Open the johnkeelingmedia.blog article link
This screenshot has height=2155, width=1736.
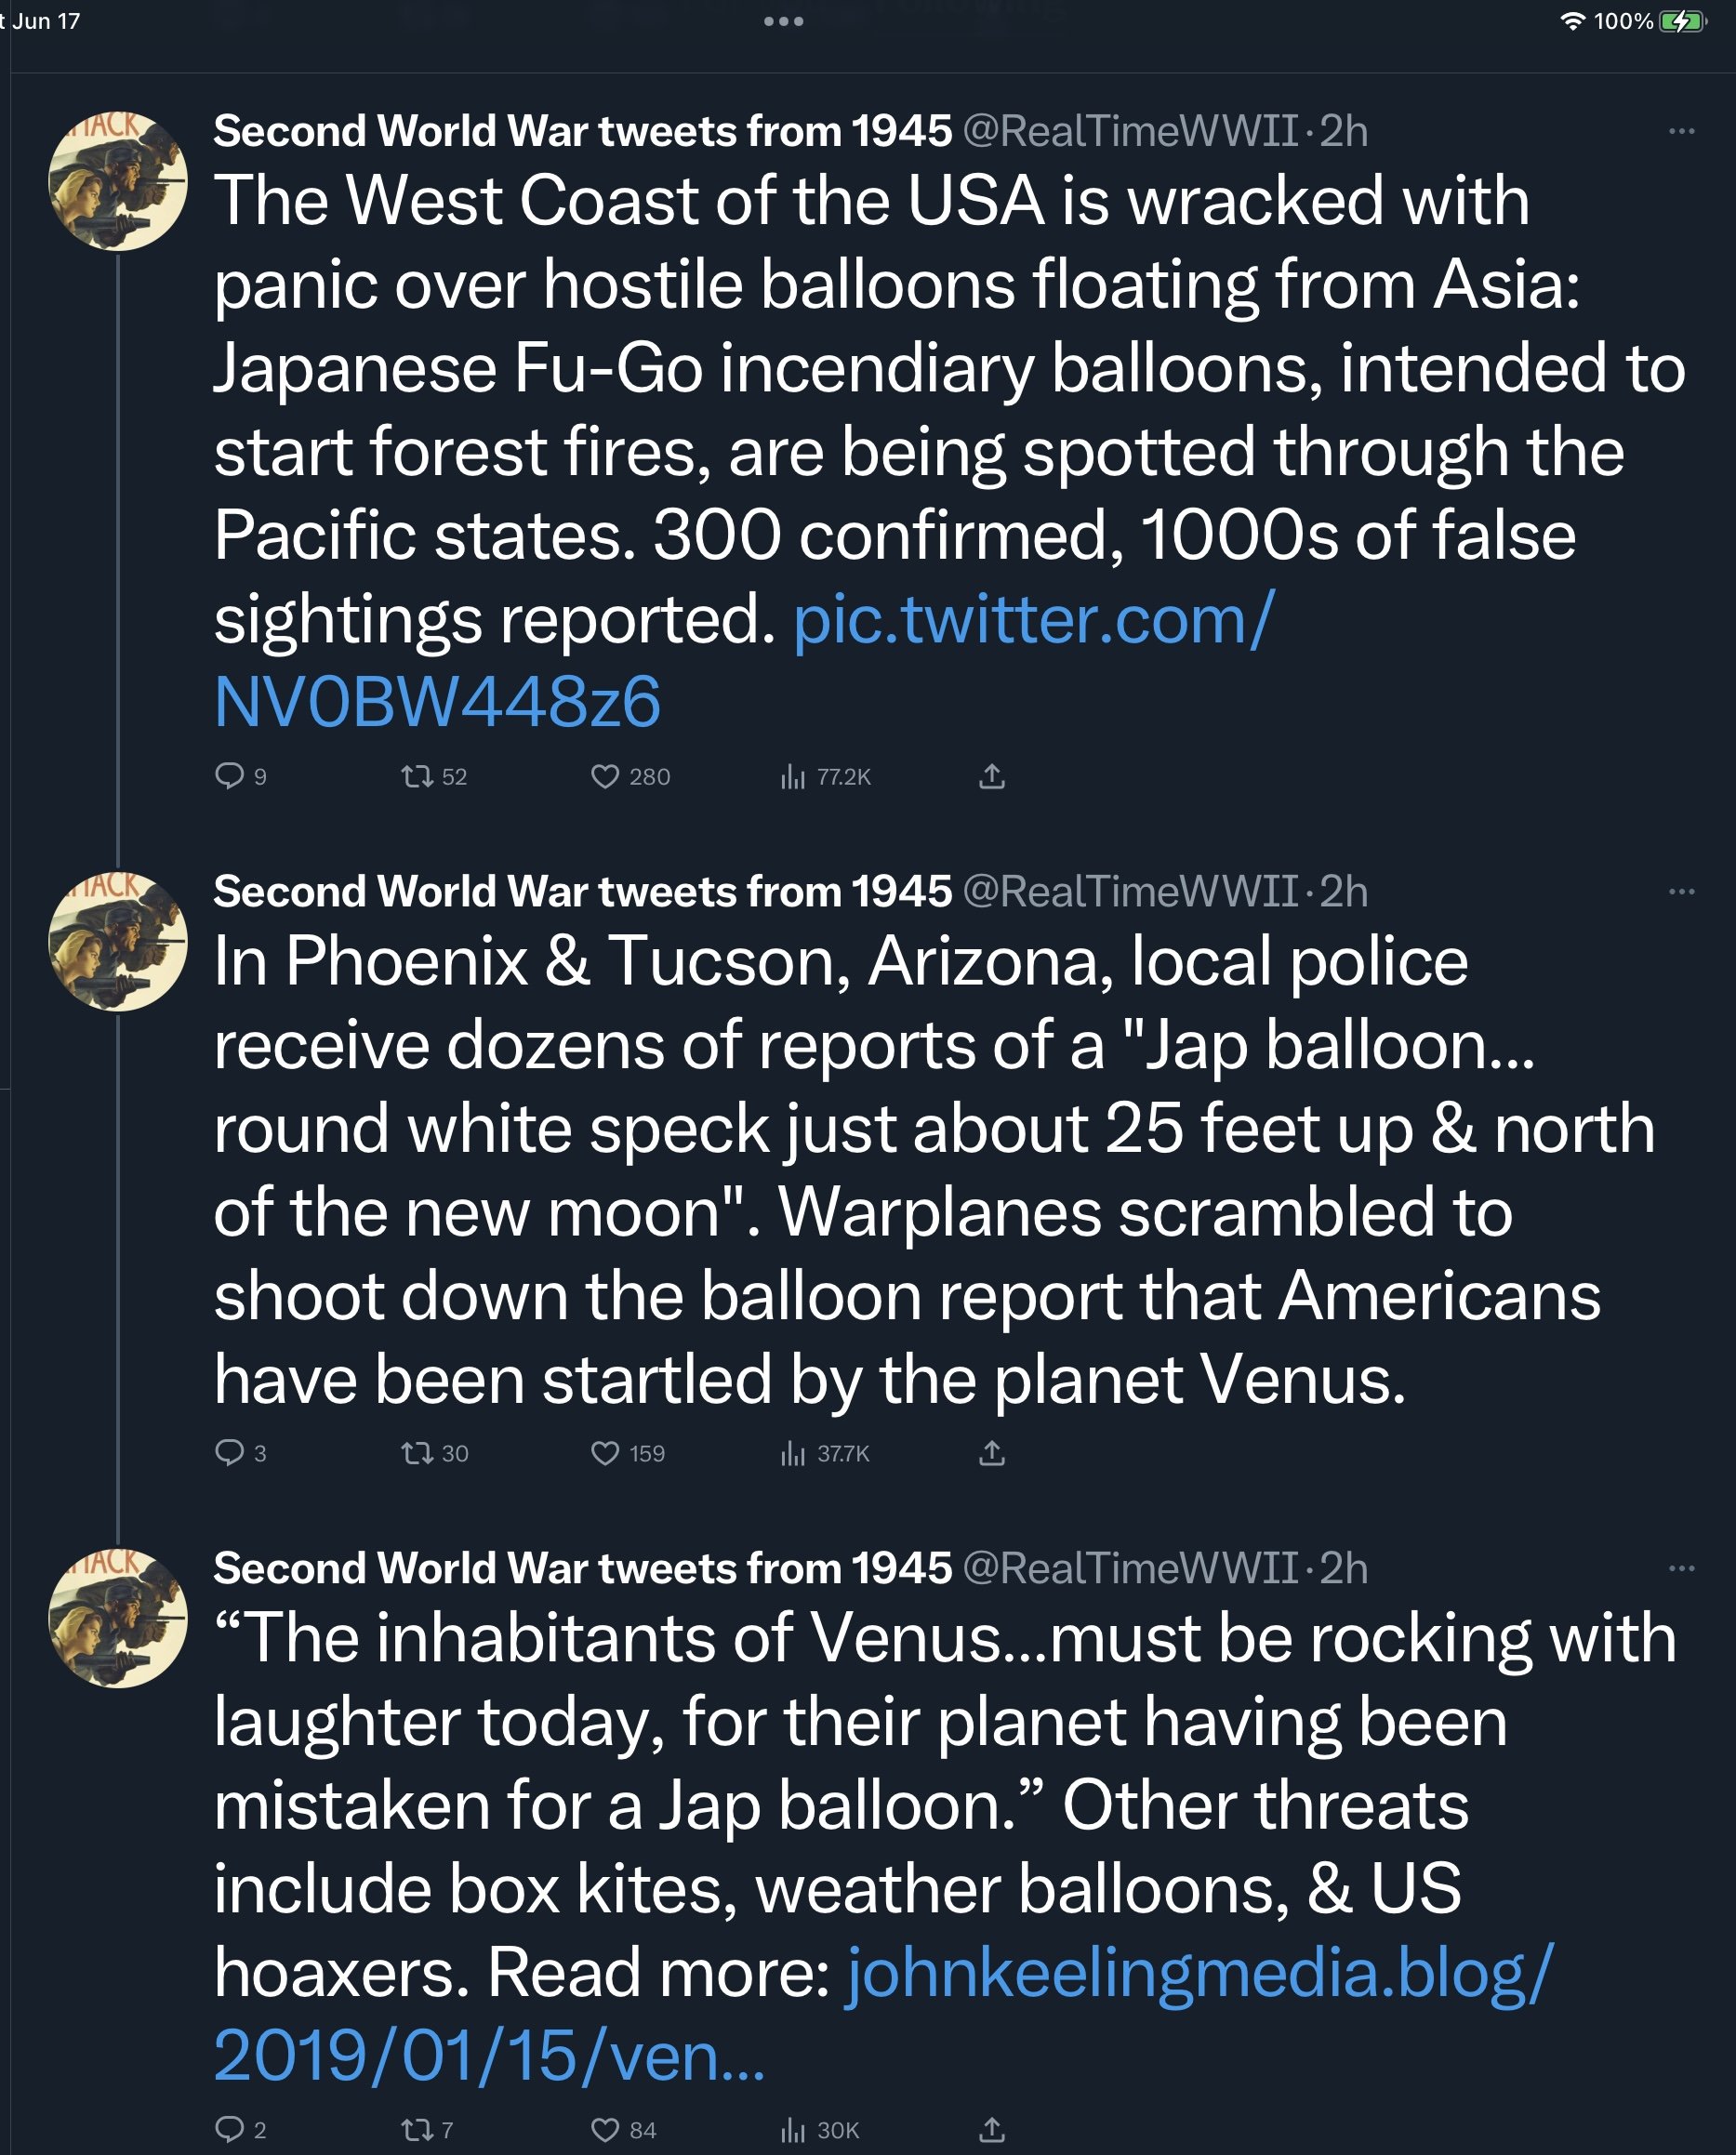pos(1199,1973)
